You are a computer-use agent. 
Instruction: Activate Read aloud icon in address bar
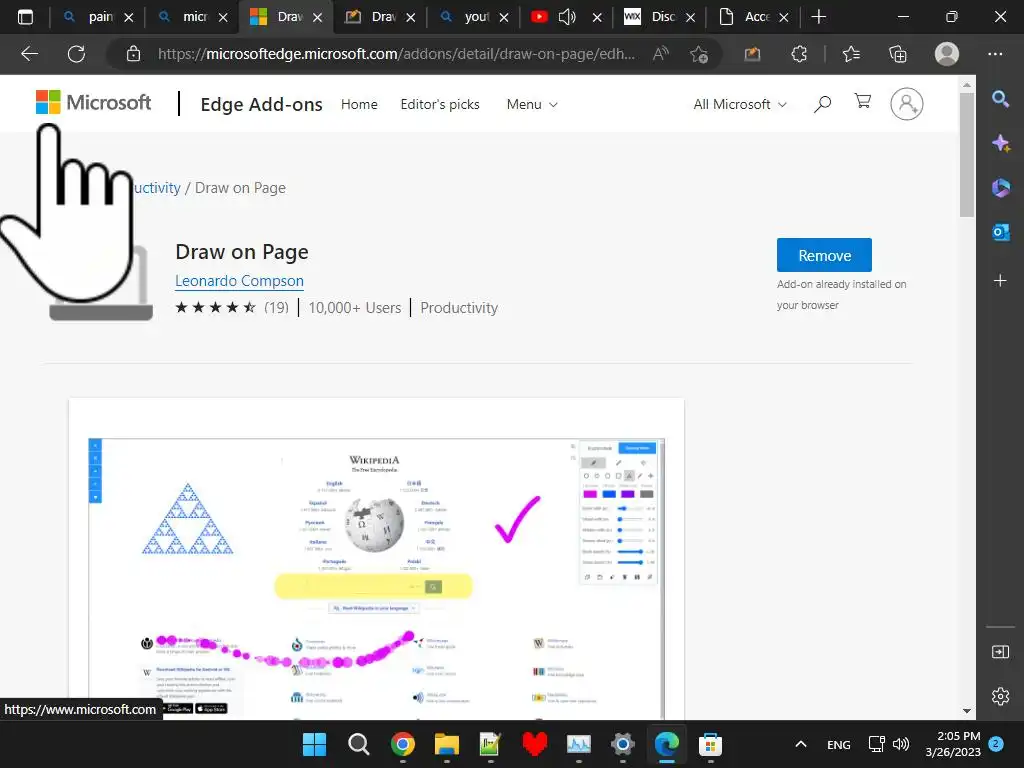pyautogui.click(x=661, y=54)
